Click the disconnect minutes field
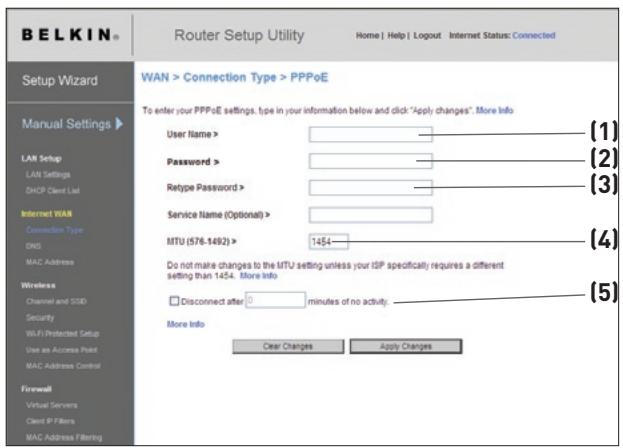Screen dimensions: 623x448 [x=275, y=300]
